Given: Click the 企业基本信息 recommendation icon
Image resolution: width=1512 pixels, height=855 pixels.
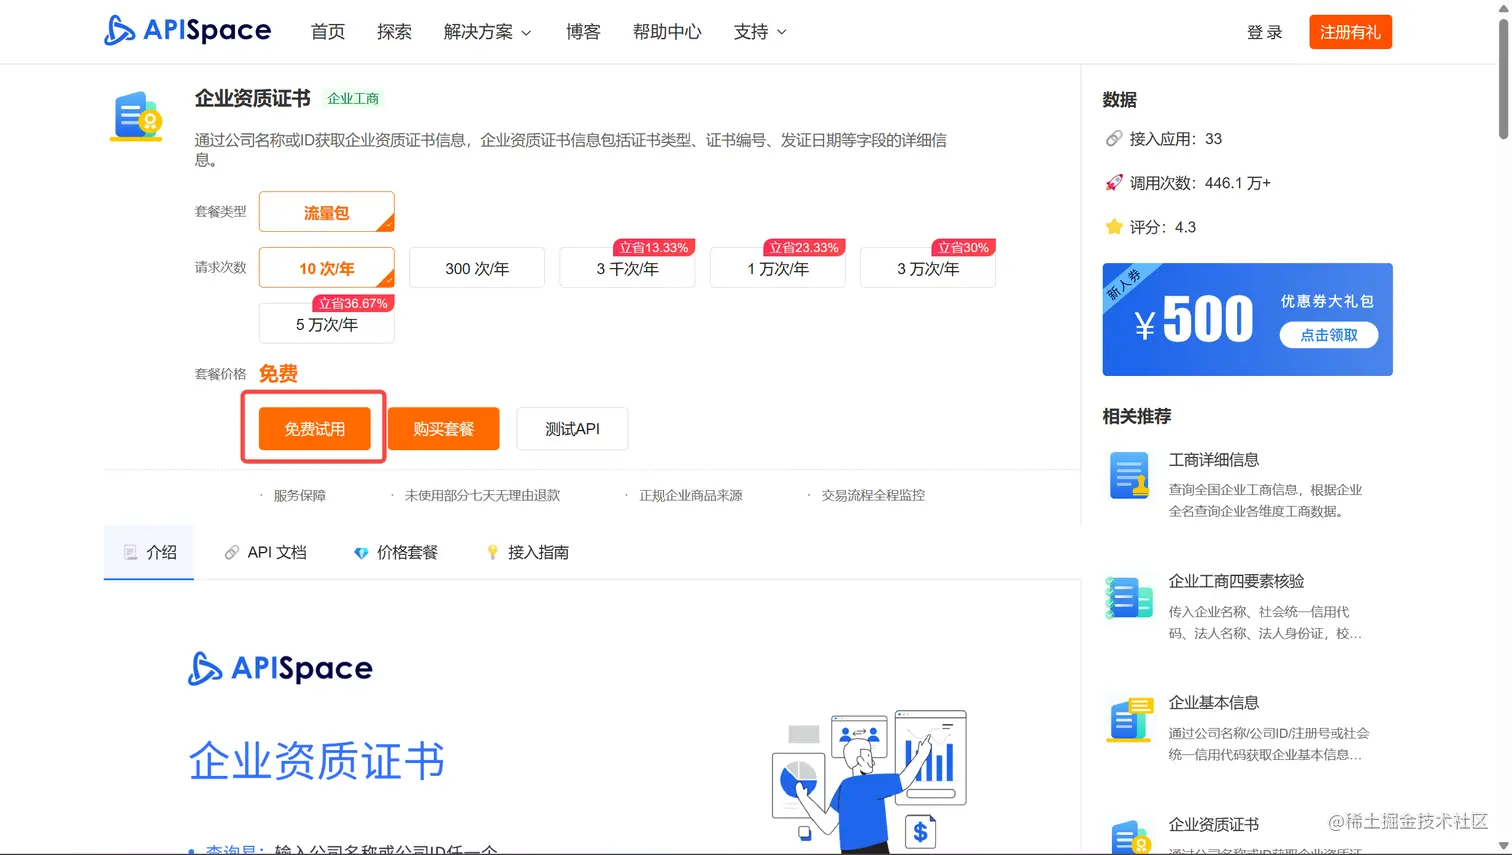Looking at the screenshot, I should tap(1129, 720).
